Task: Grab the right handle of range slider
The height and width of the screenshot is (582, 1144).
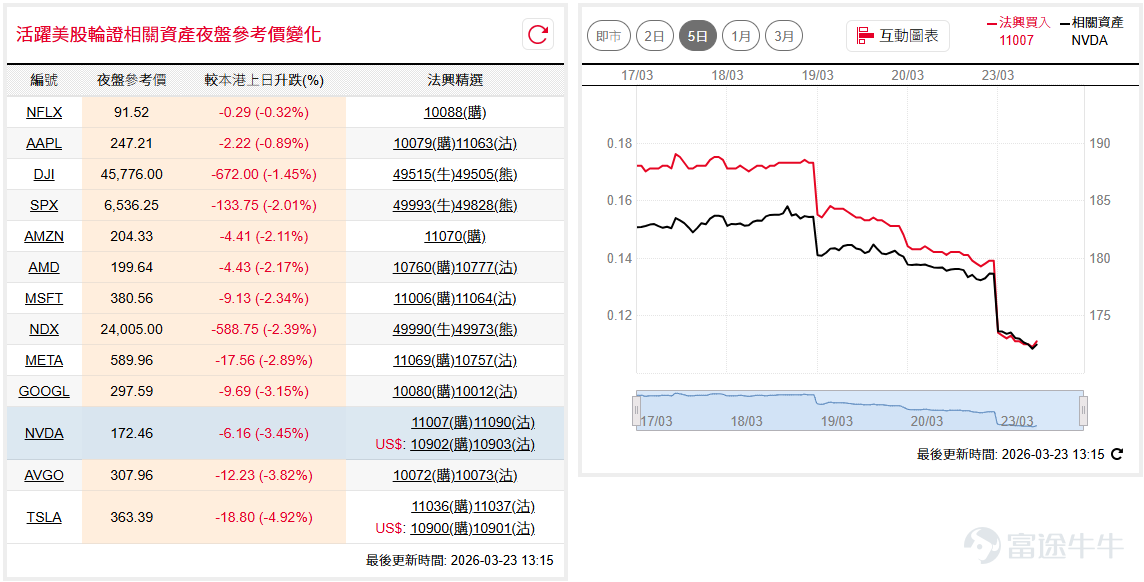Action: (x=1083, y=411)
